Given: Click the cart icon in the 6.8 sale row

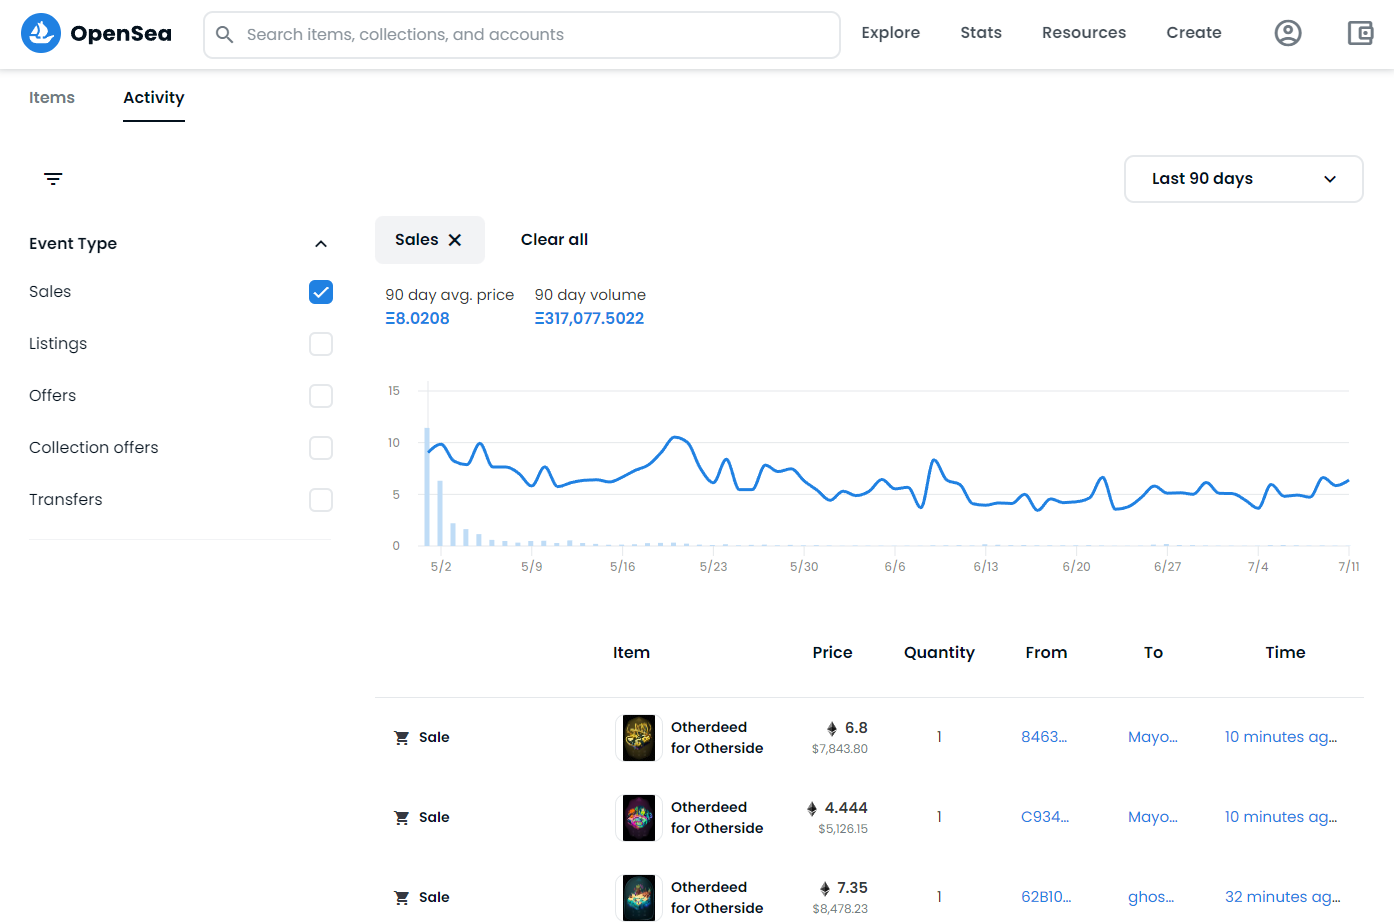Looking at the screenshot, I should coord(402,738).
